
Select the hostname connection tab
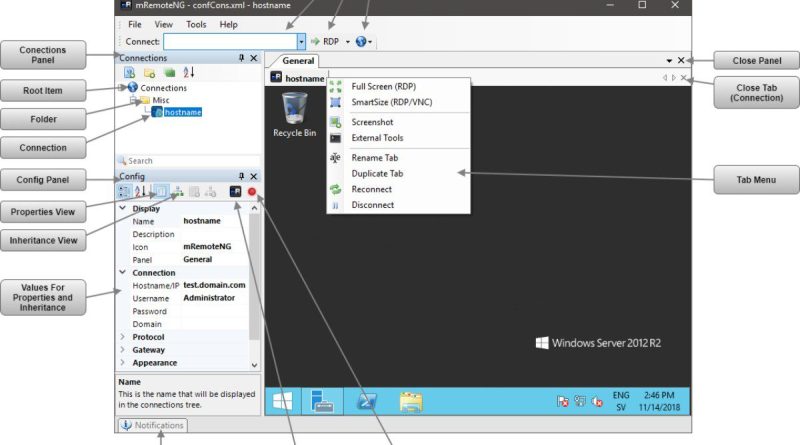pyautogui.click(x=298, y=78)
